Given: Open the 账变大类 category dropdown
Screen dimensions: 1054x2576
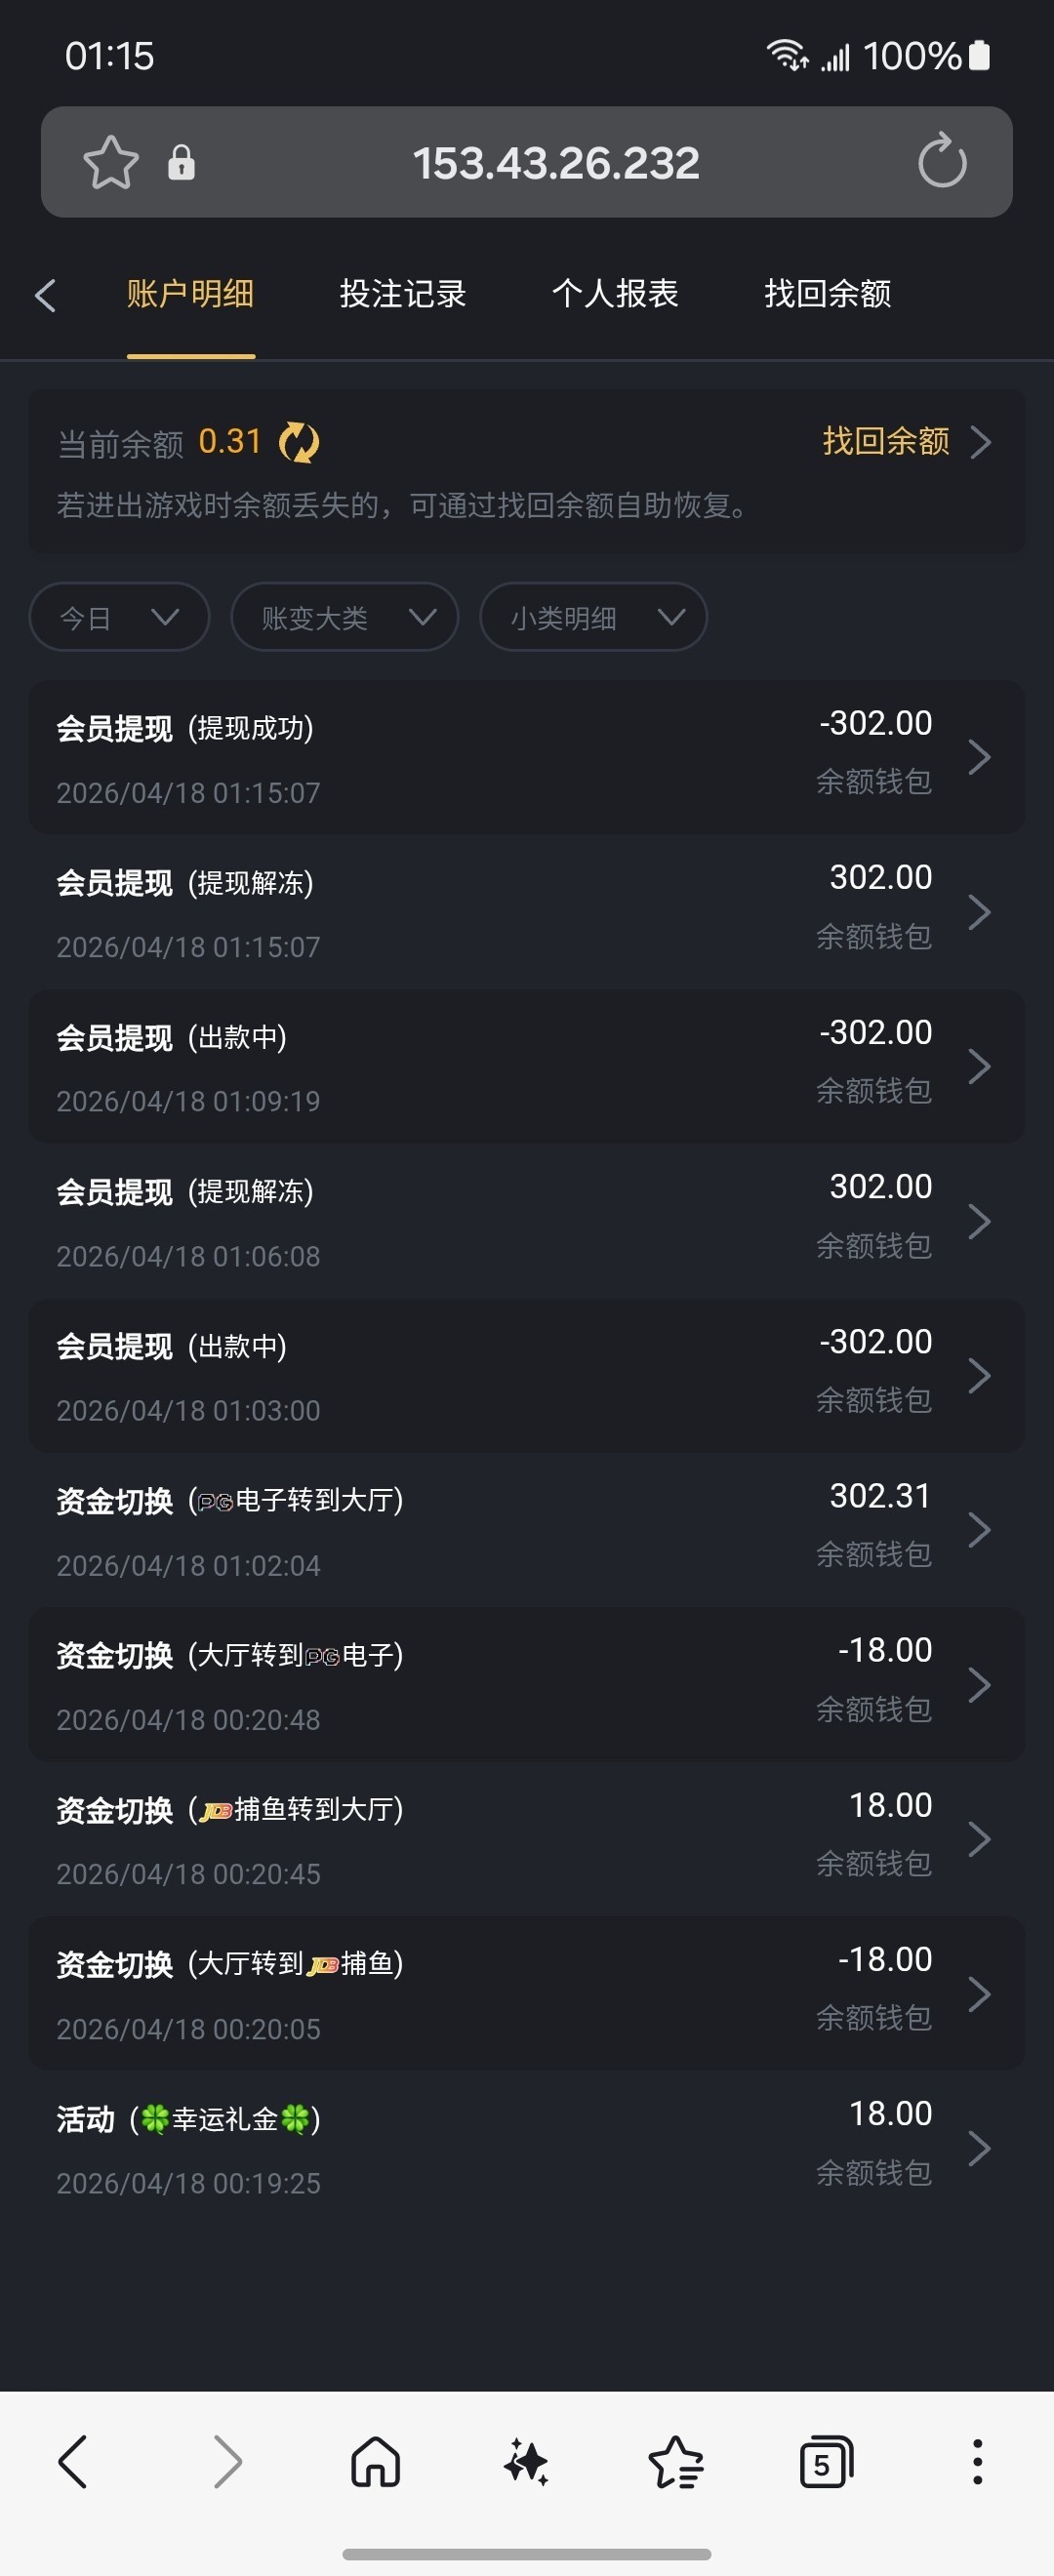Looking at the screenshot, I should pyautogui.click(x=344, y=617).
